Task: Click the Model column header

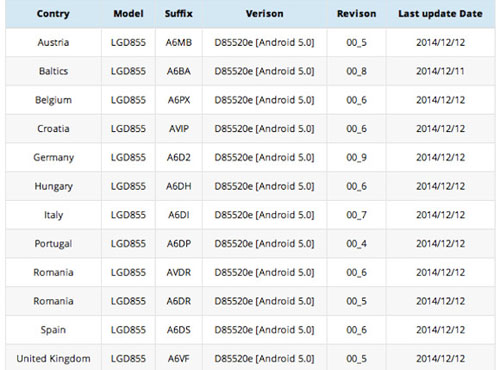Action: pyautogui.click(x=128, y=14)
